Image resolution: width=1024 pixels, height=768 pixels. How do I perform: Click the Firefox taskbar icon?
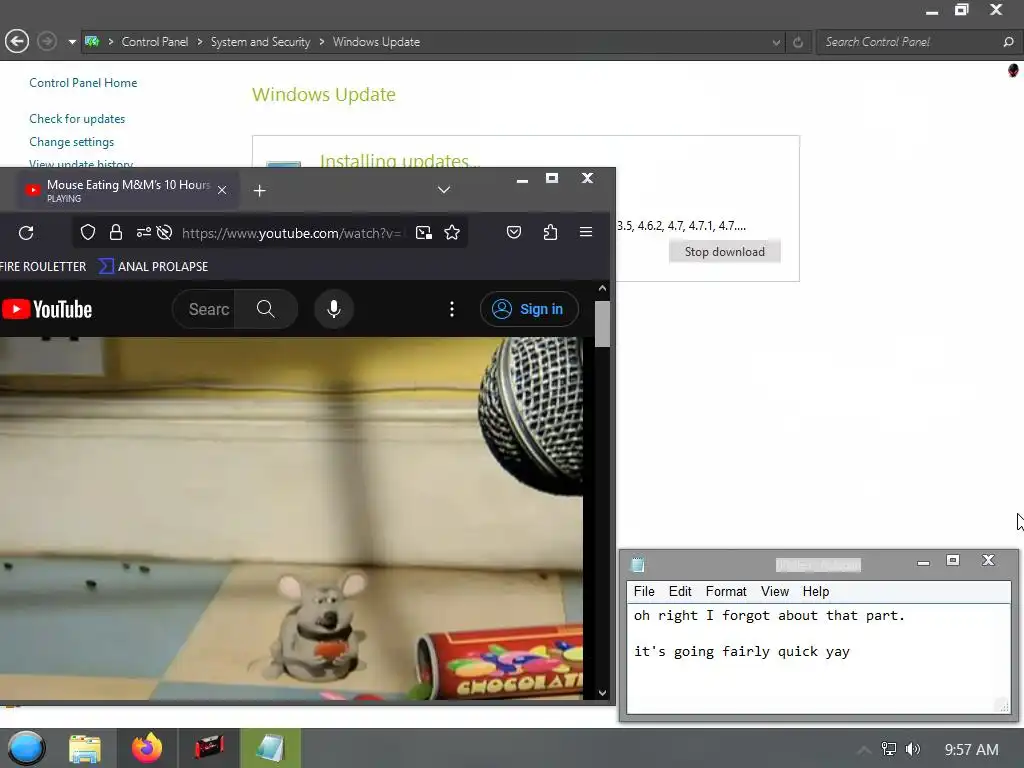click(147, 748)
